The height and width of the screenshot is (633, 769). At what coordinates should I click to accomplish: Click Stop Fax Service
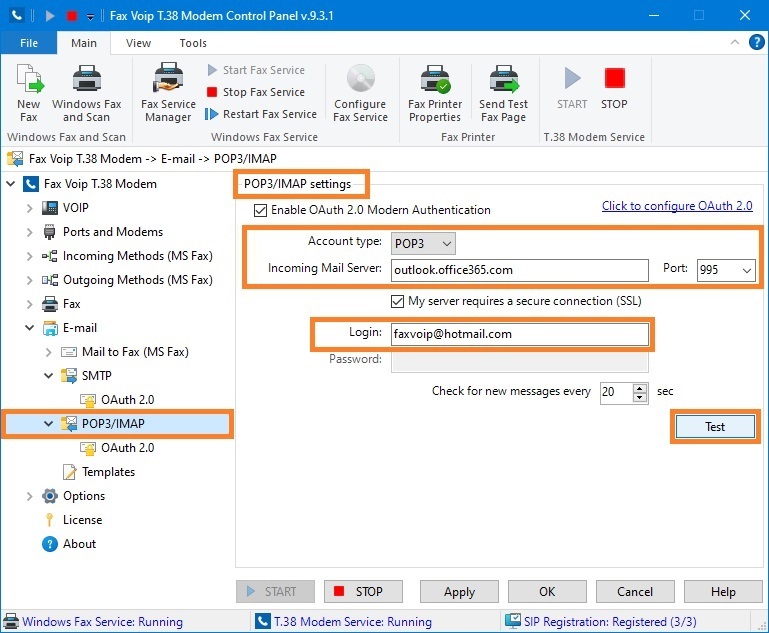(256, 92)
